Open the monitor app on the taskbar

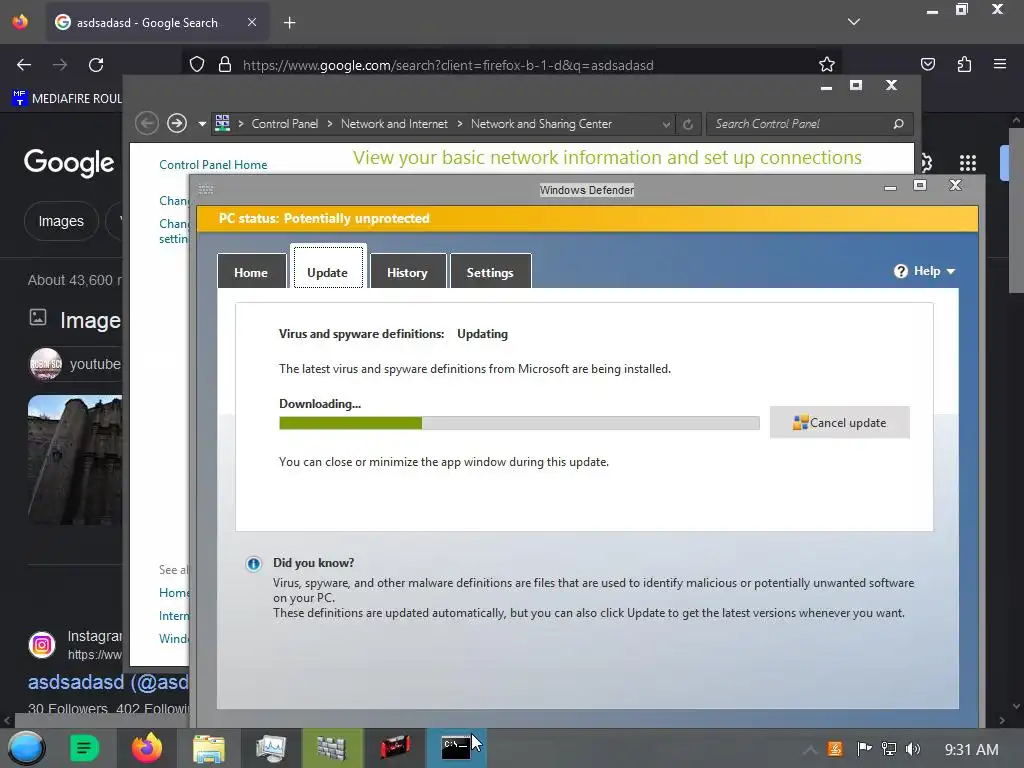point(270,748)
